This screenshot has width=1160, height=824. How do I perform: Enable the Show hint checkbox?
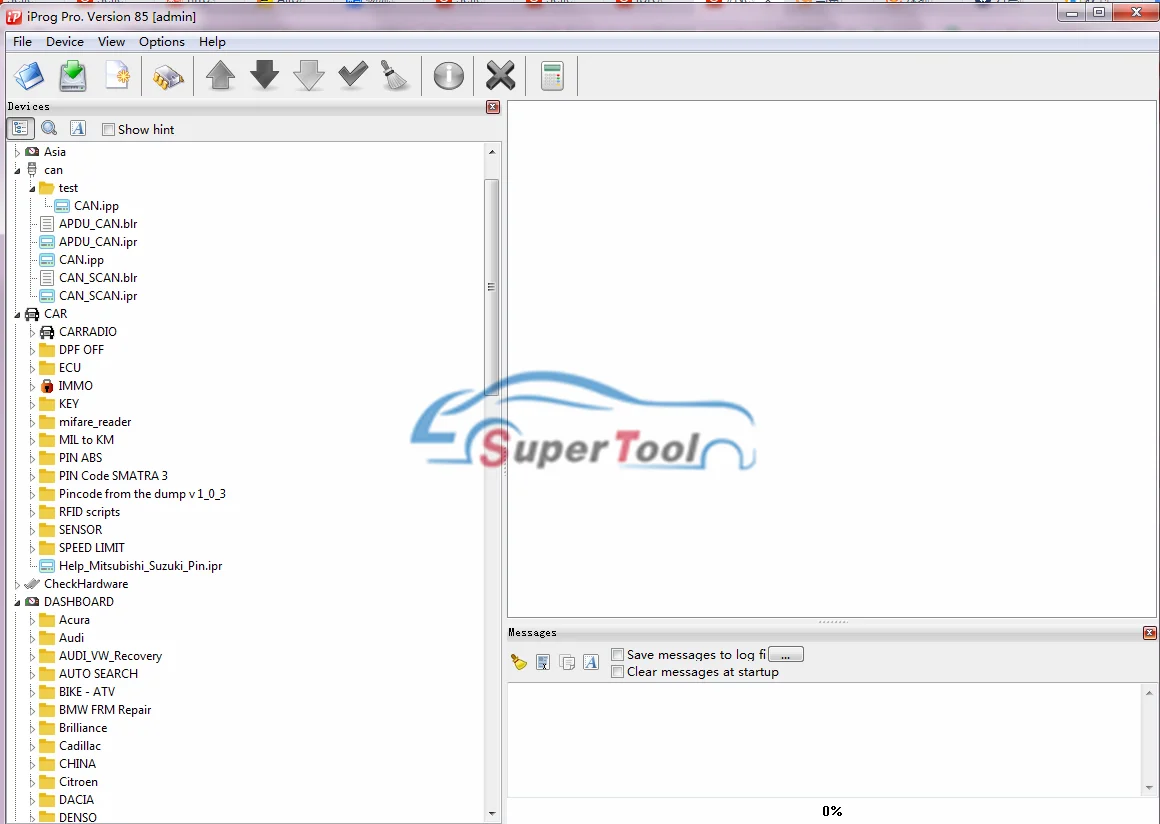[108, 129]
